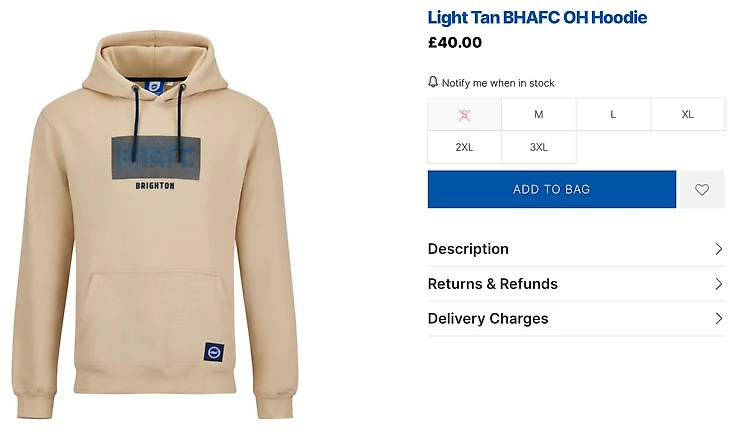The image size is (730, 436).
Task: Select size M
Action: coord(539,114)
